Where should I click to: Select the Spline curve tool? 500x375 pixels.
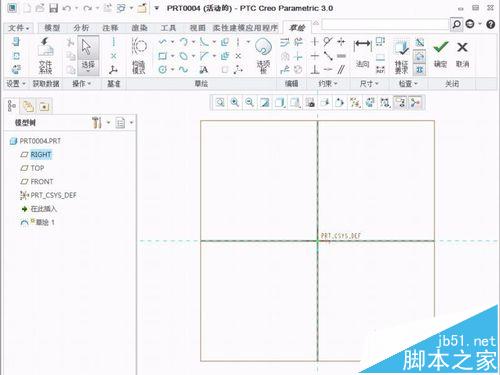coord(183,69)
